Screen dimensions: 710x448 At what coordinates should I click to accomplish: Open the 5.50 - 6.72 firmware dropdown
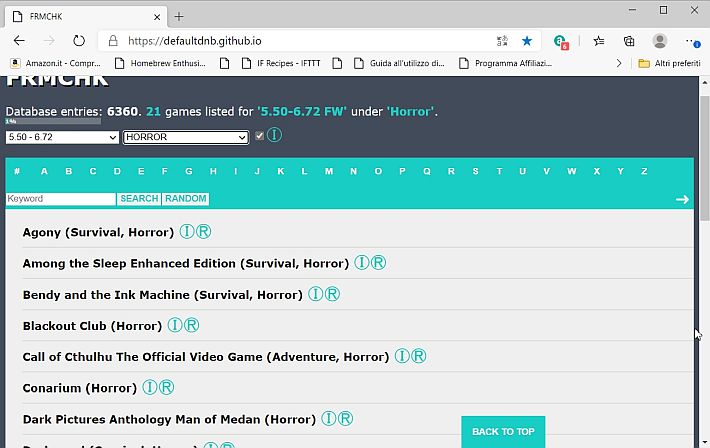(x=62, y=137)
